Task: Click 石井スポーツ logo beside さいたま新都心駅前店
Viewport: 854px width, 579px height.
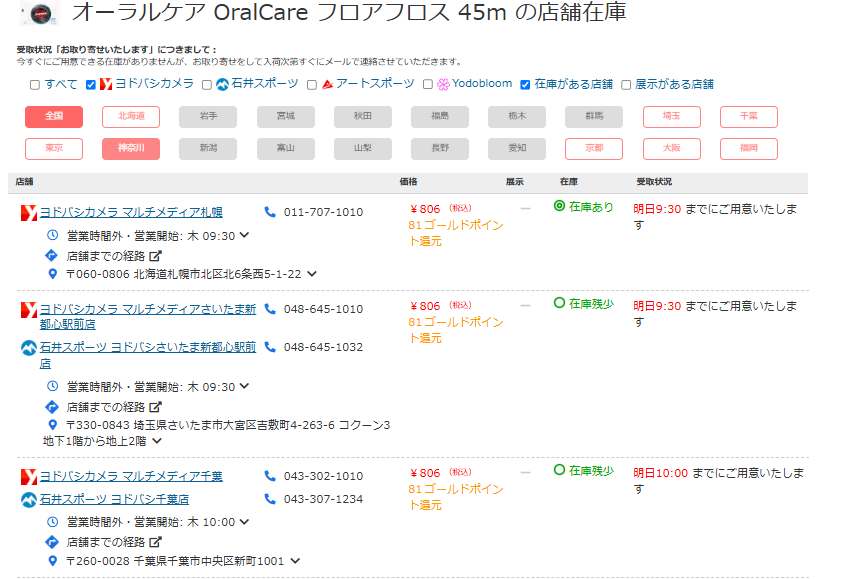Action: (x=29, y=348)
